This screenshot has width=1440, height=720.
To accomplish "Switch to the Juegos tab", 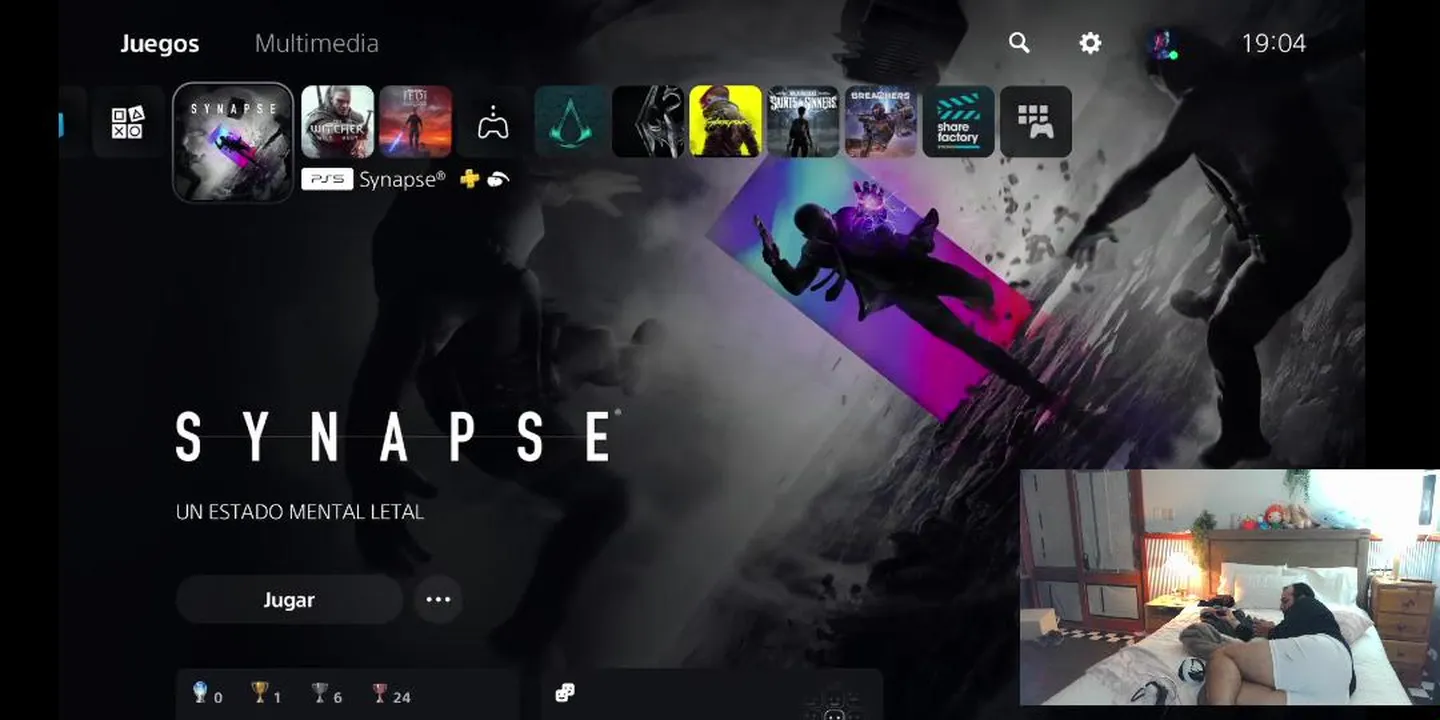I will click(160, 44).
